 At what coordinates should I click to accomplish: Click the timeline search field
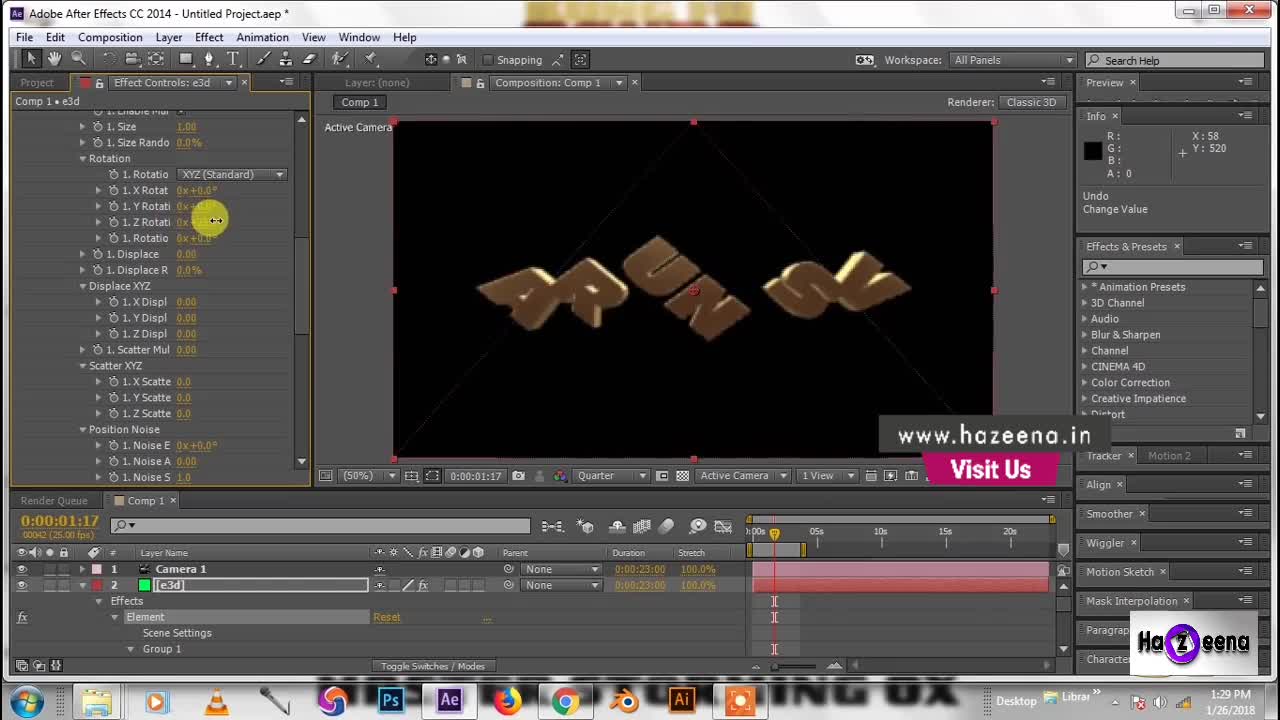click(321, 526)
